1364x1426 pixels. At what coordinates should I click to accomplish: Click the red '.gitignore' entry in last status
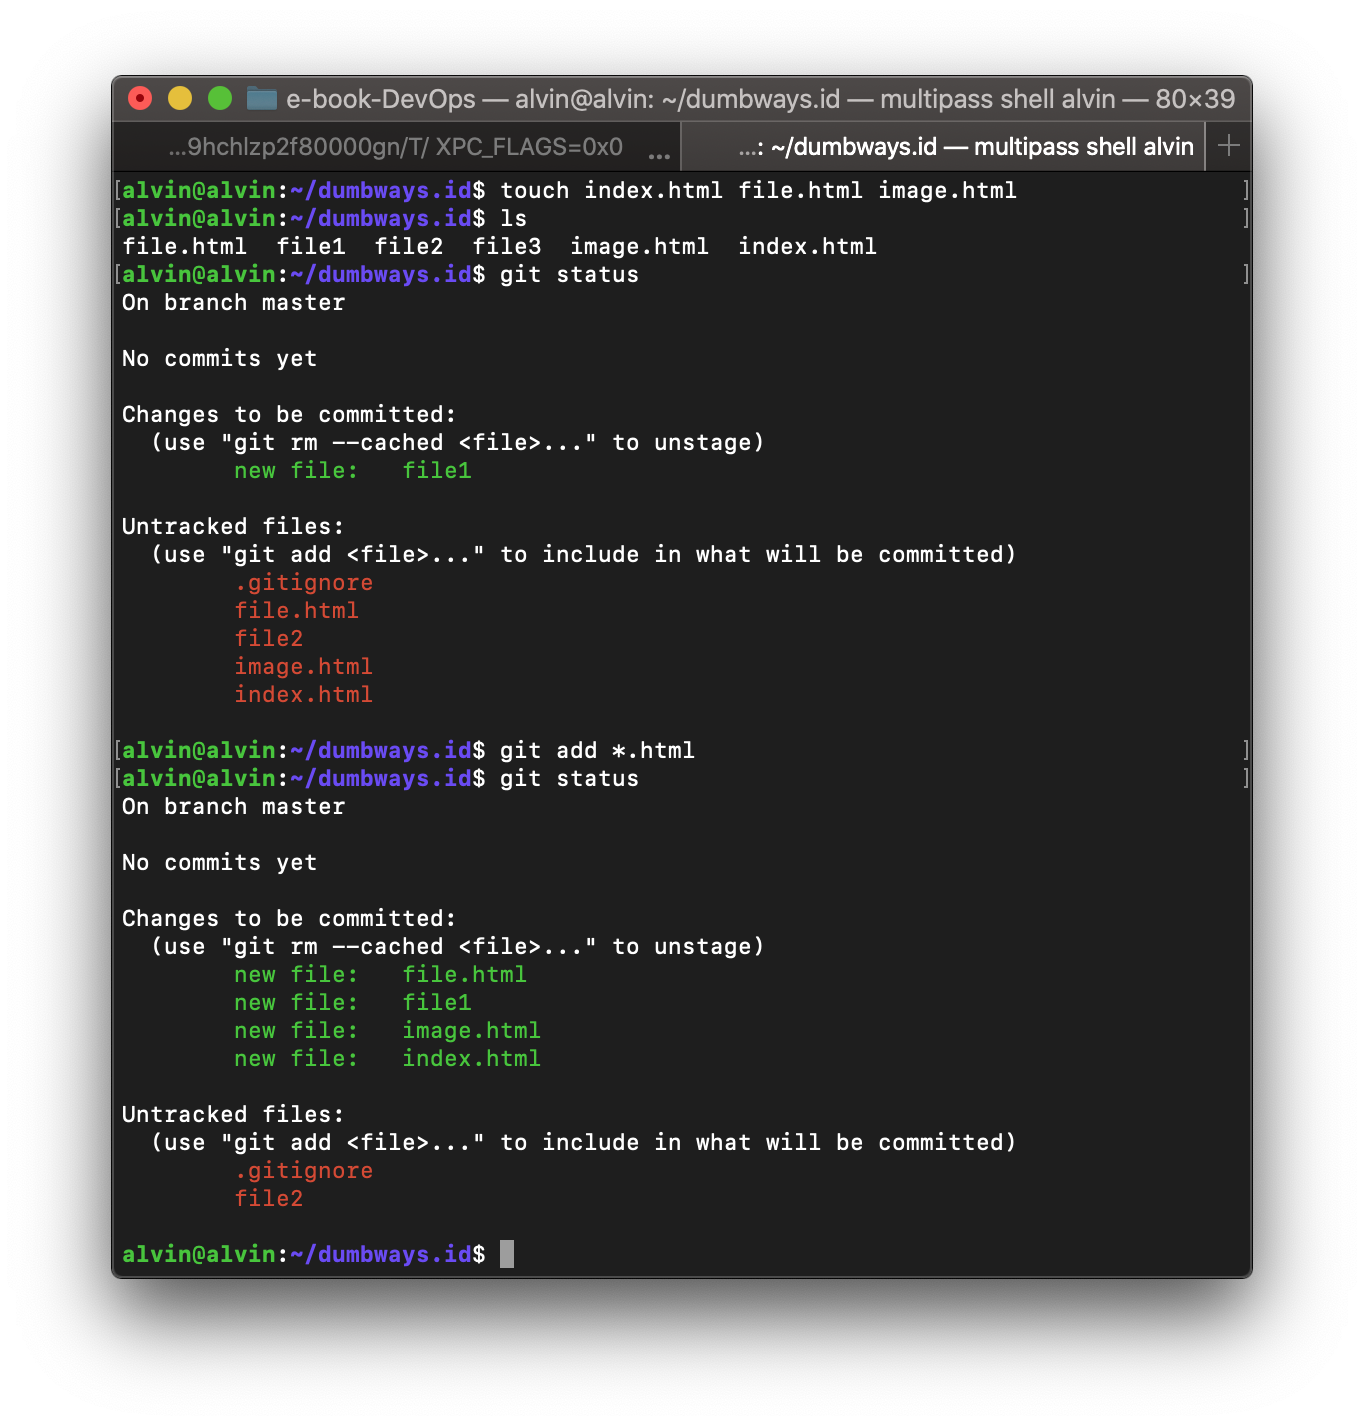click(x=304, y=1170)
